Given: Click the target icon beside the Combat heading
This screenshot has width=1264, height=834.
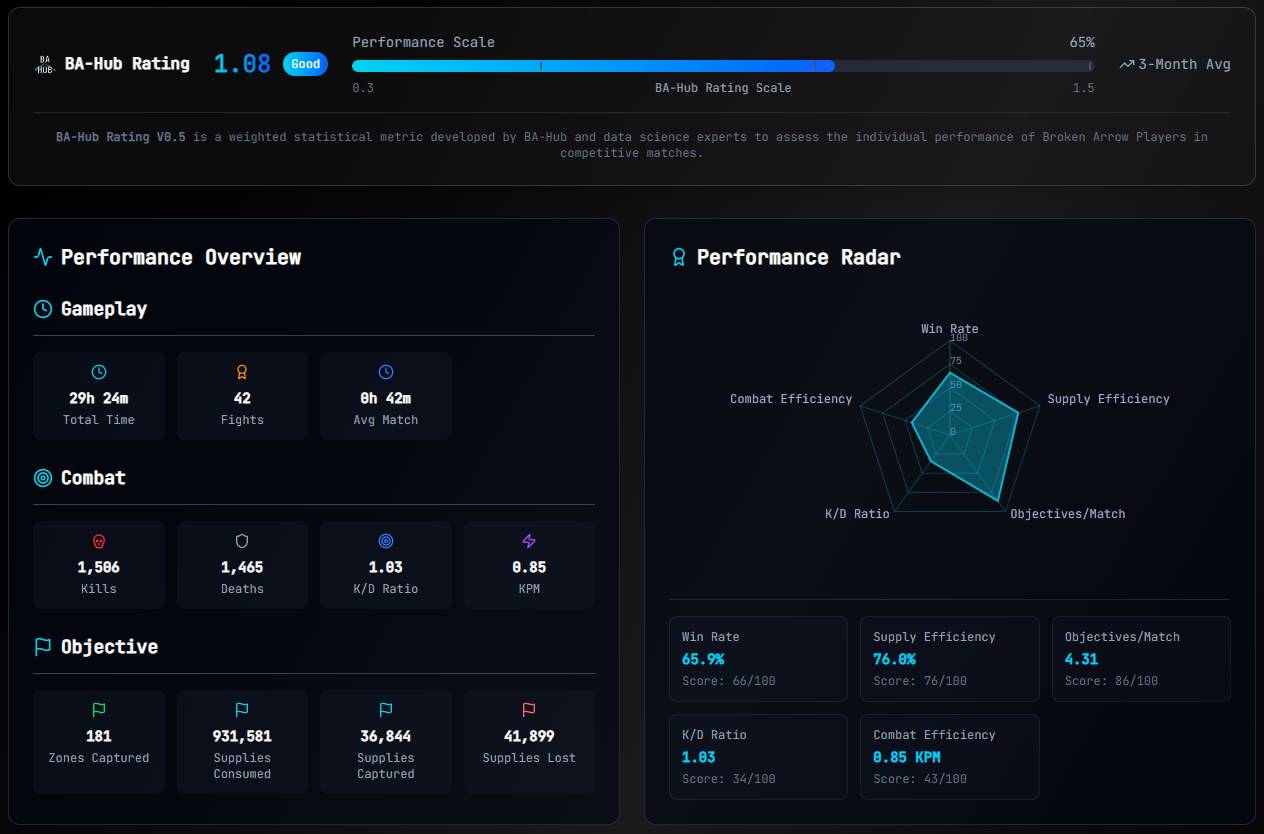Looking at the screenshot, I should [x=43, y=478].
